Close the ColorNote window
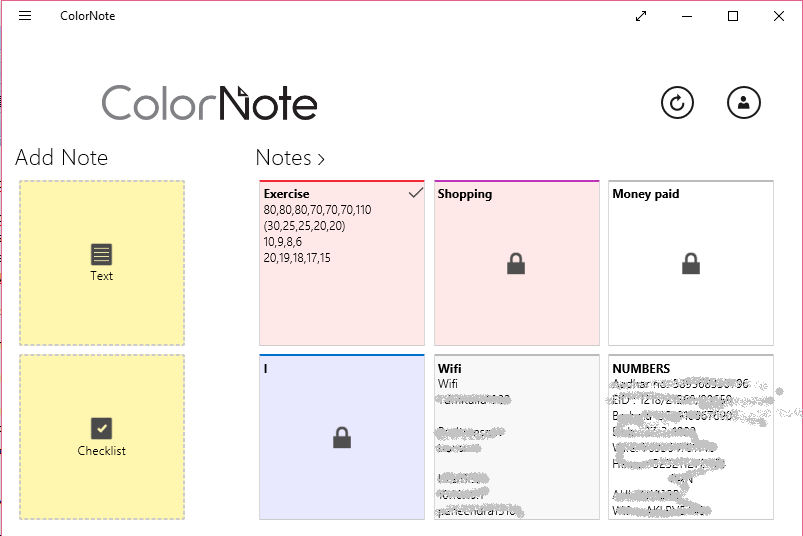Screen dimensions: 803x536 [x=779, y=16]
